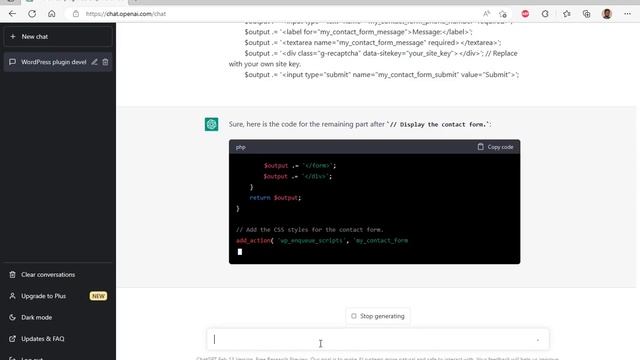Click the ChatGPT avatar icon beside response

point(211,124)
